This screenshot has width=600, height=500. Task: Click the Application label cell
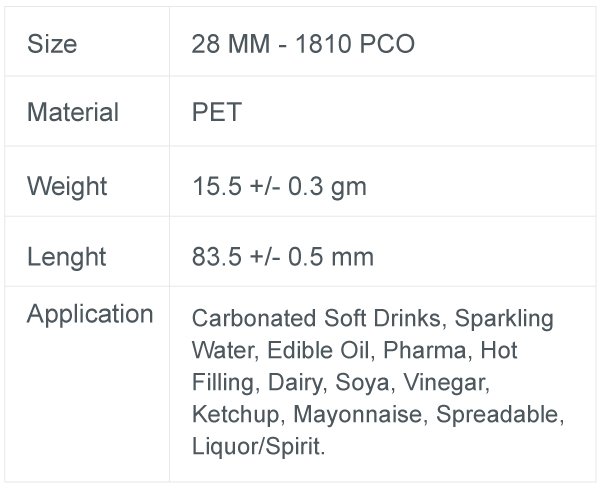[x=87, y=384]
